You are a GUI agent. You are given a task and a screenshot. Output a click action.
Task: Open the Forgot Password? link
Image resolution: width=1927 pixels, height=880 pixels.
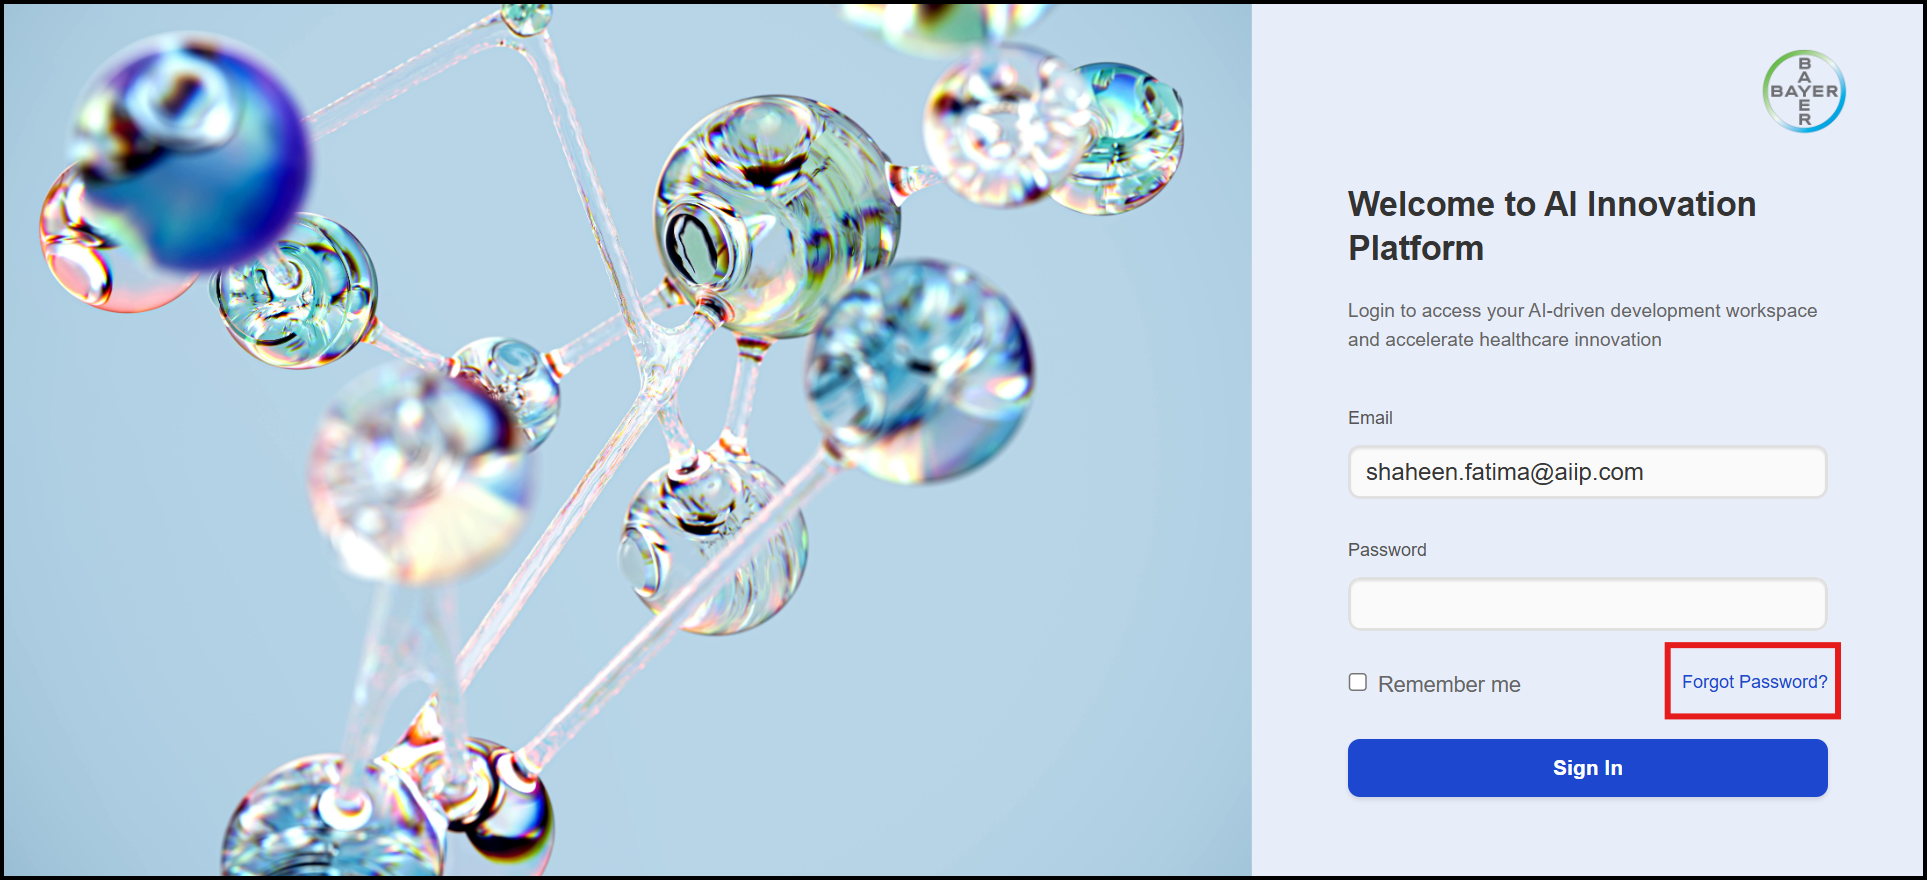click(x=1754, y=682)
